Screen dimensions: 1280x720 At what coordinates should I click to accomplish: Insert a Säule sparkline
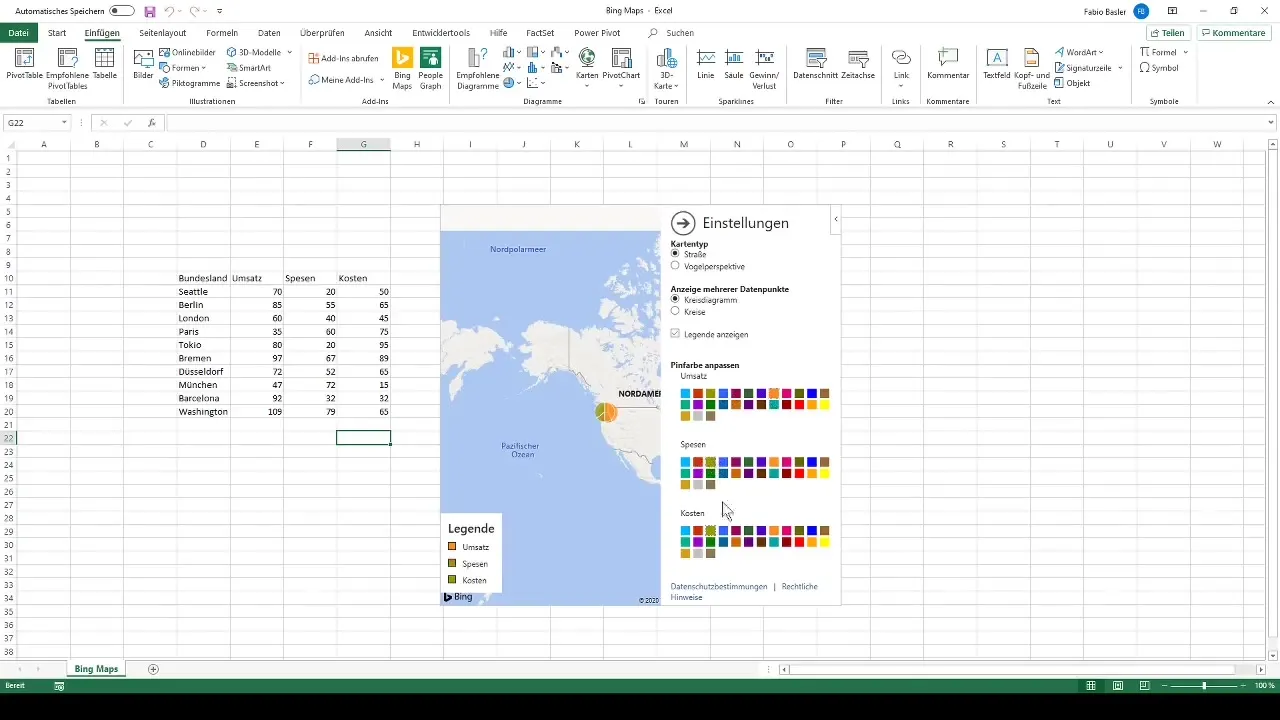click(734, 66)
